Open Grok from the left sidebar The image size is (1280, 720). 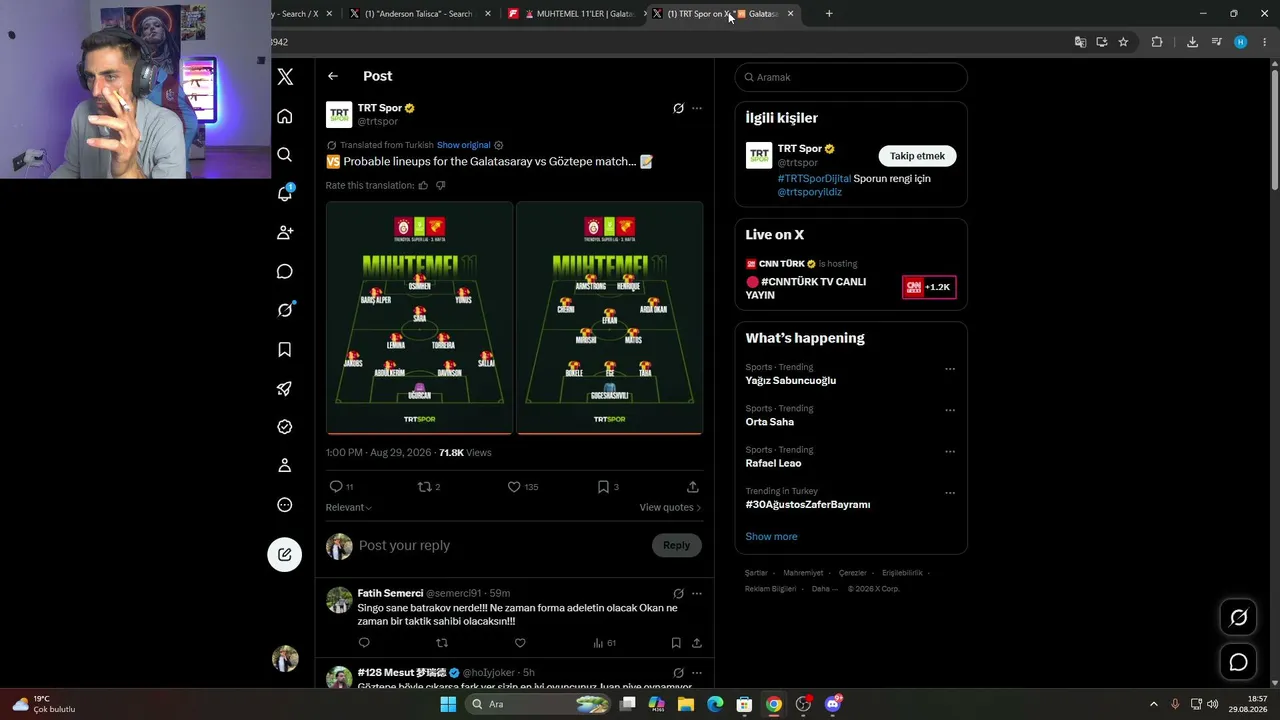tap(285, 310)
